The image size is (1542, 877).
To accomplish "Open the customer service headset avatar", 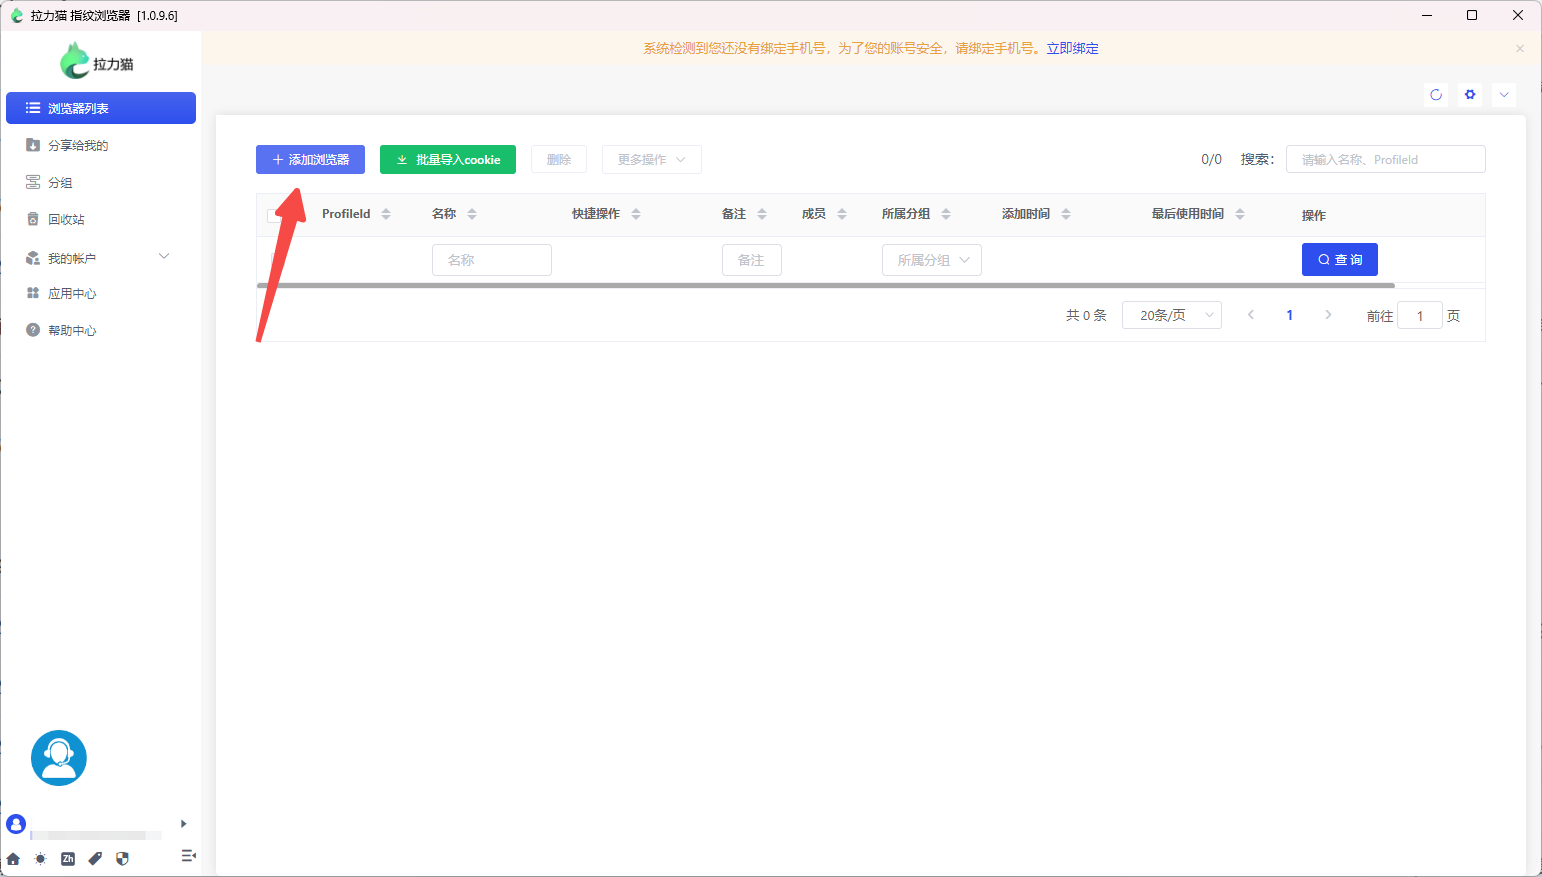I will 59,758.
